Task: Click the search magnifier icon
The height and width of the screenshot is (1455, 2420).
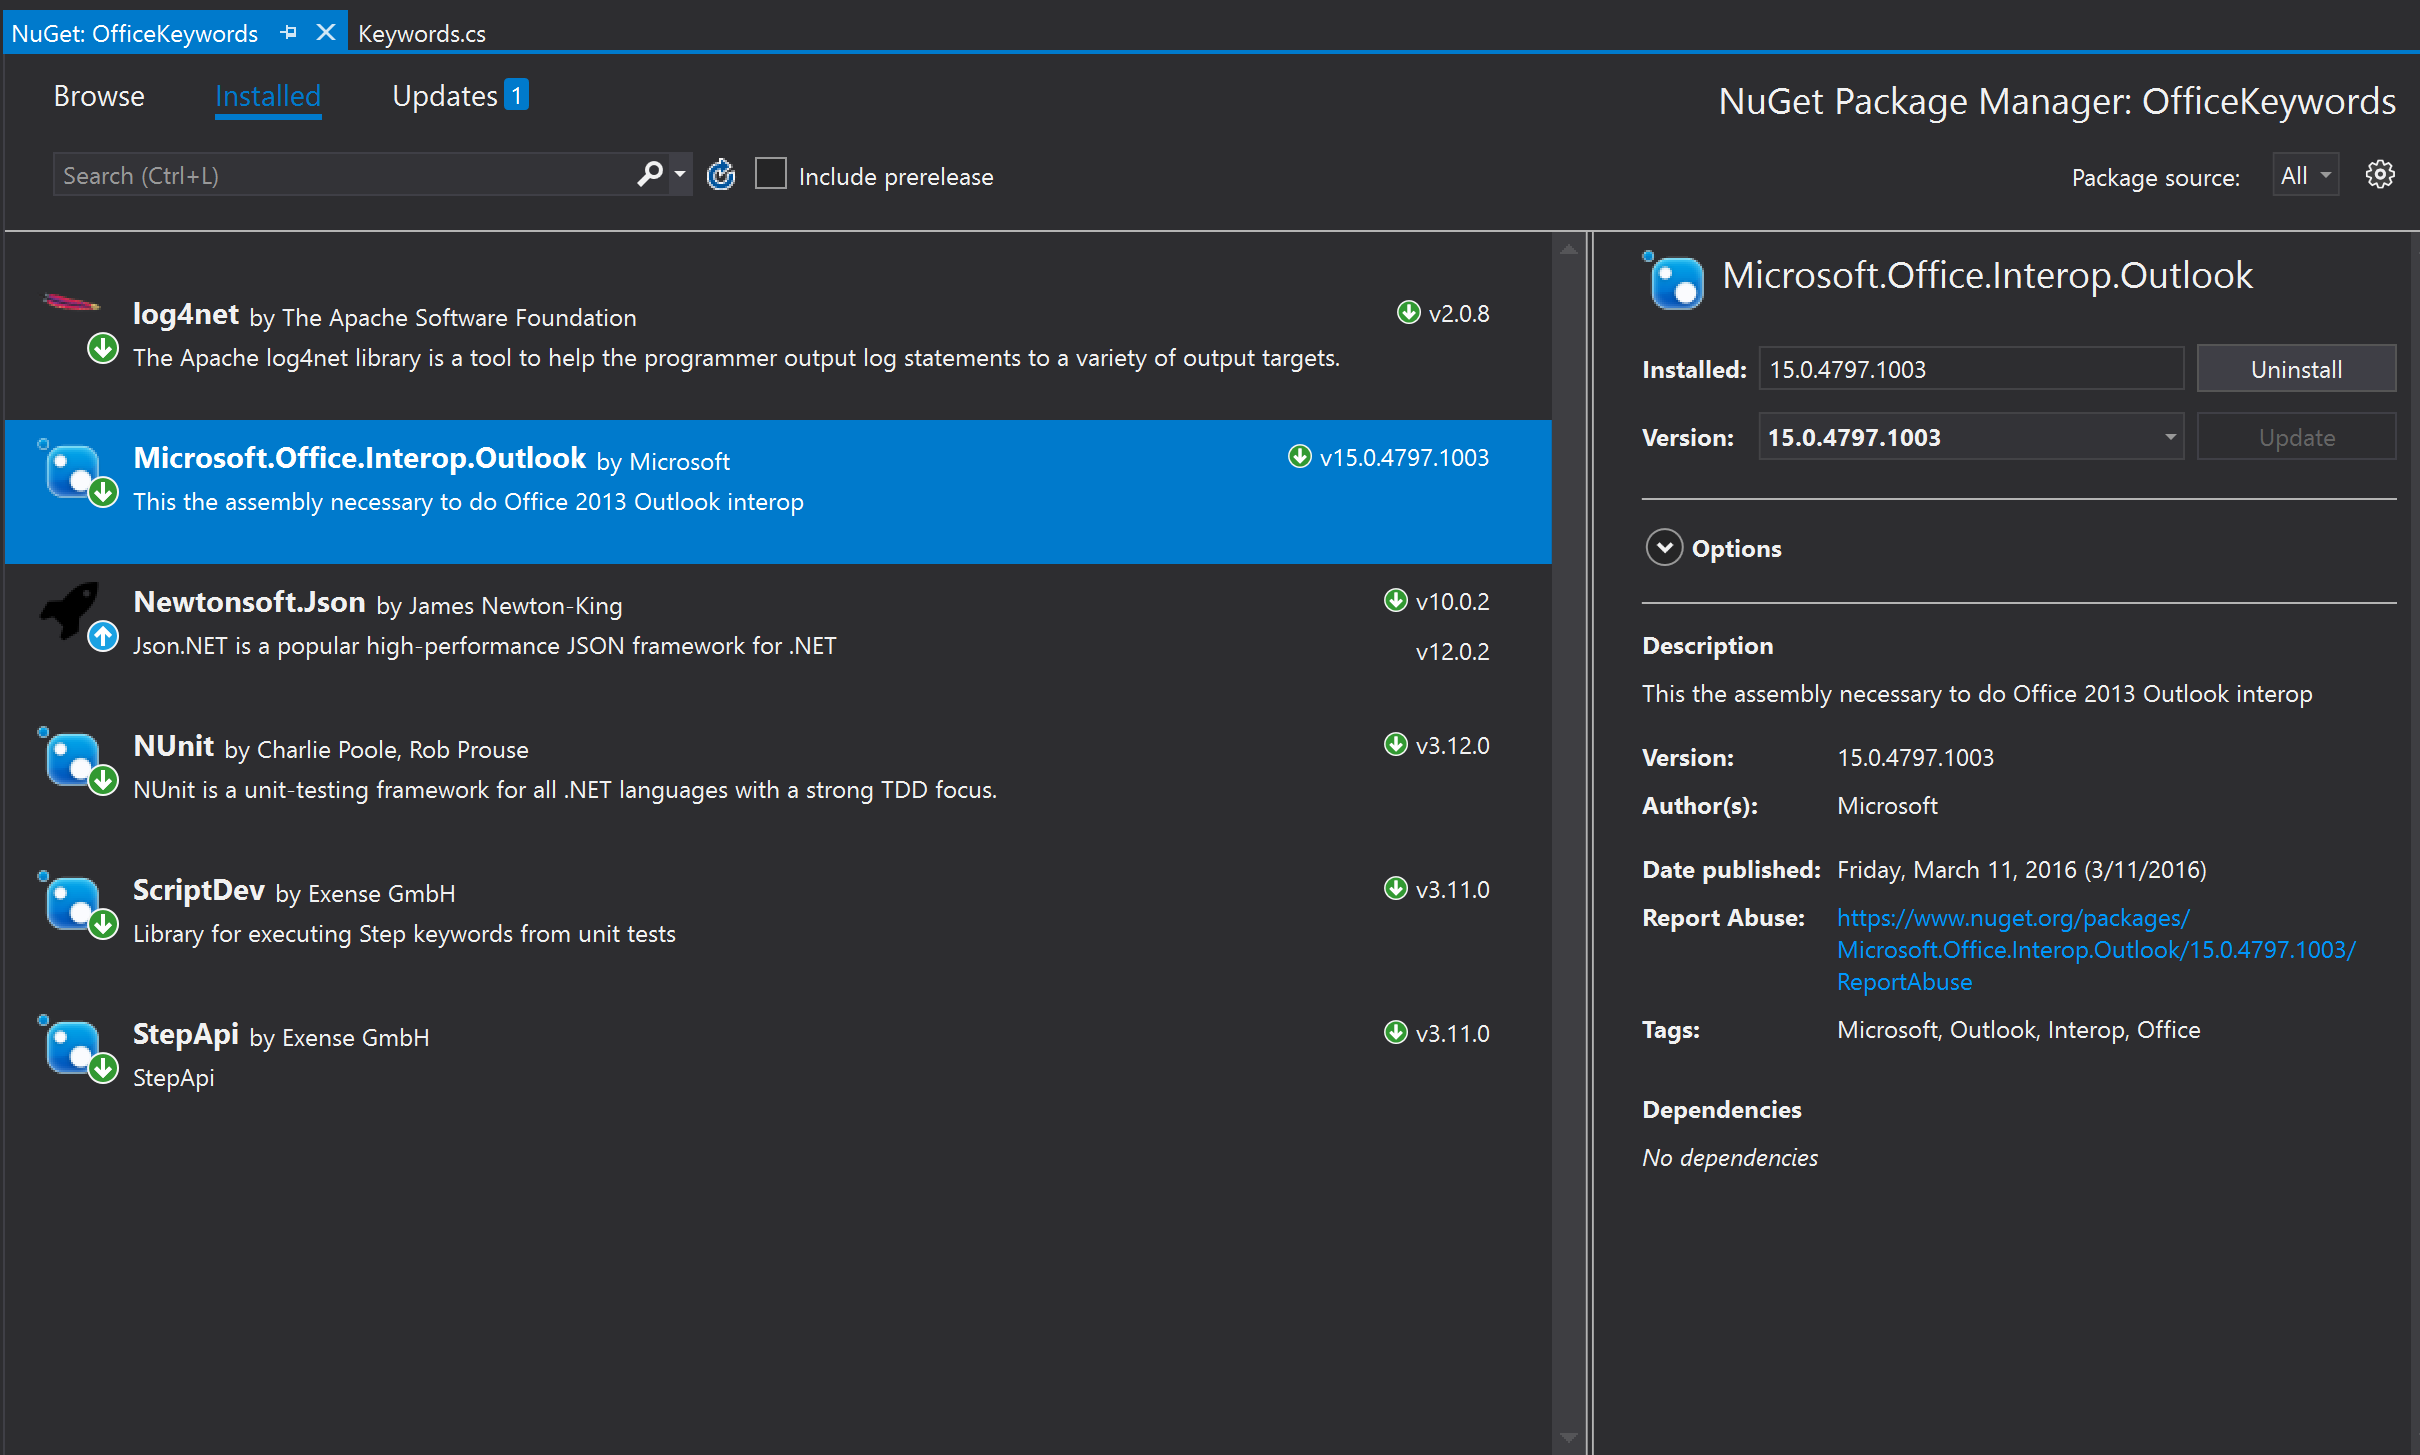Action: click(650, 175)
